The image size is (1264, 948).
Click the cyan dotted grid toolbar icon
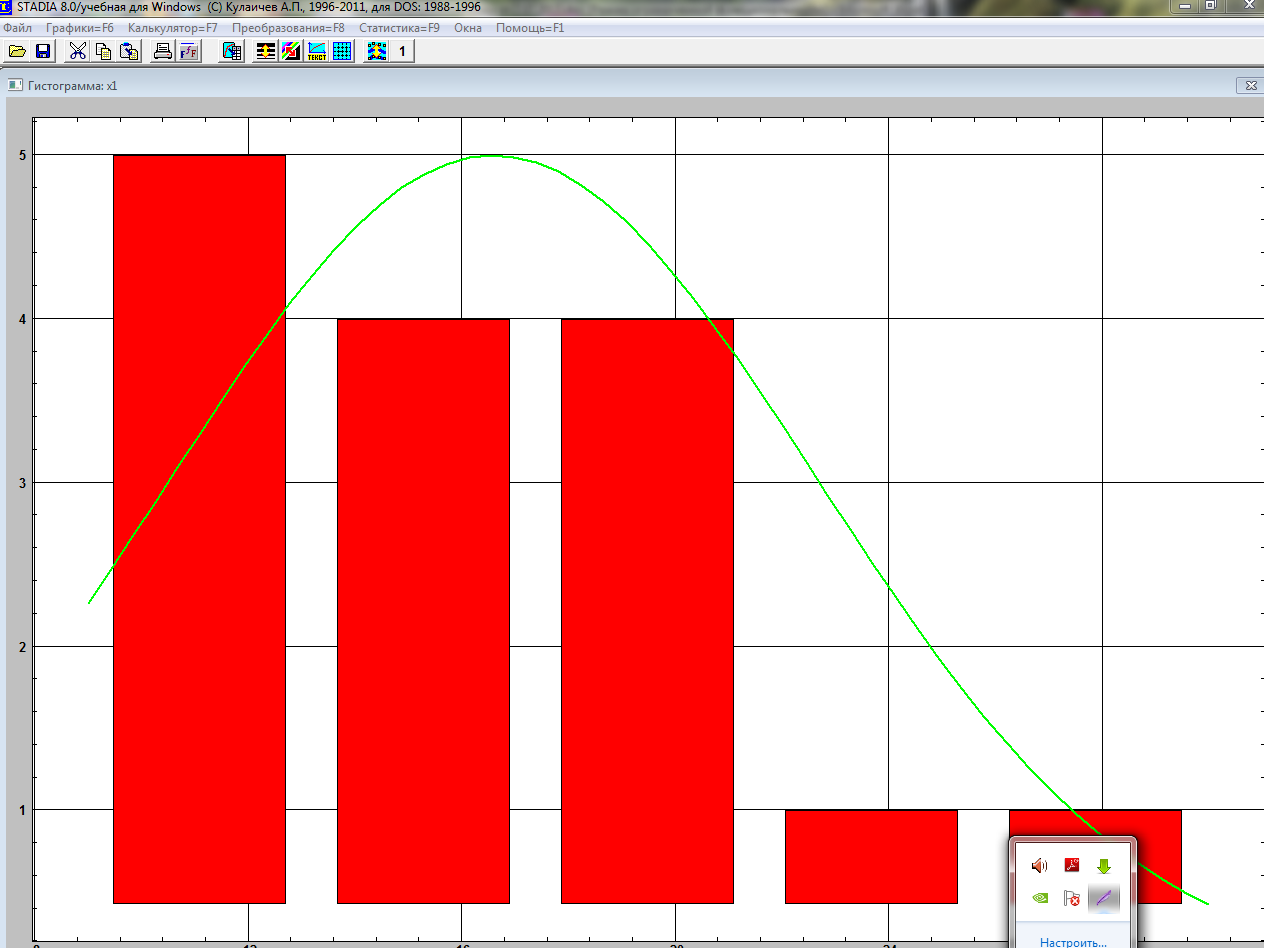[x=342, y=51]
